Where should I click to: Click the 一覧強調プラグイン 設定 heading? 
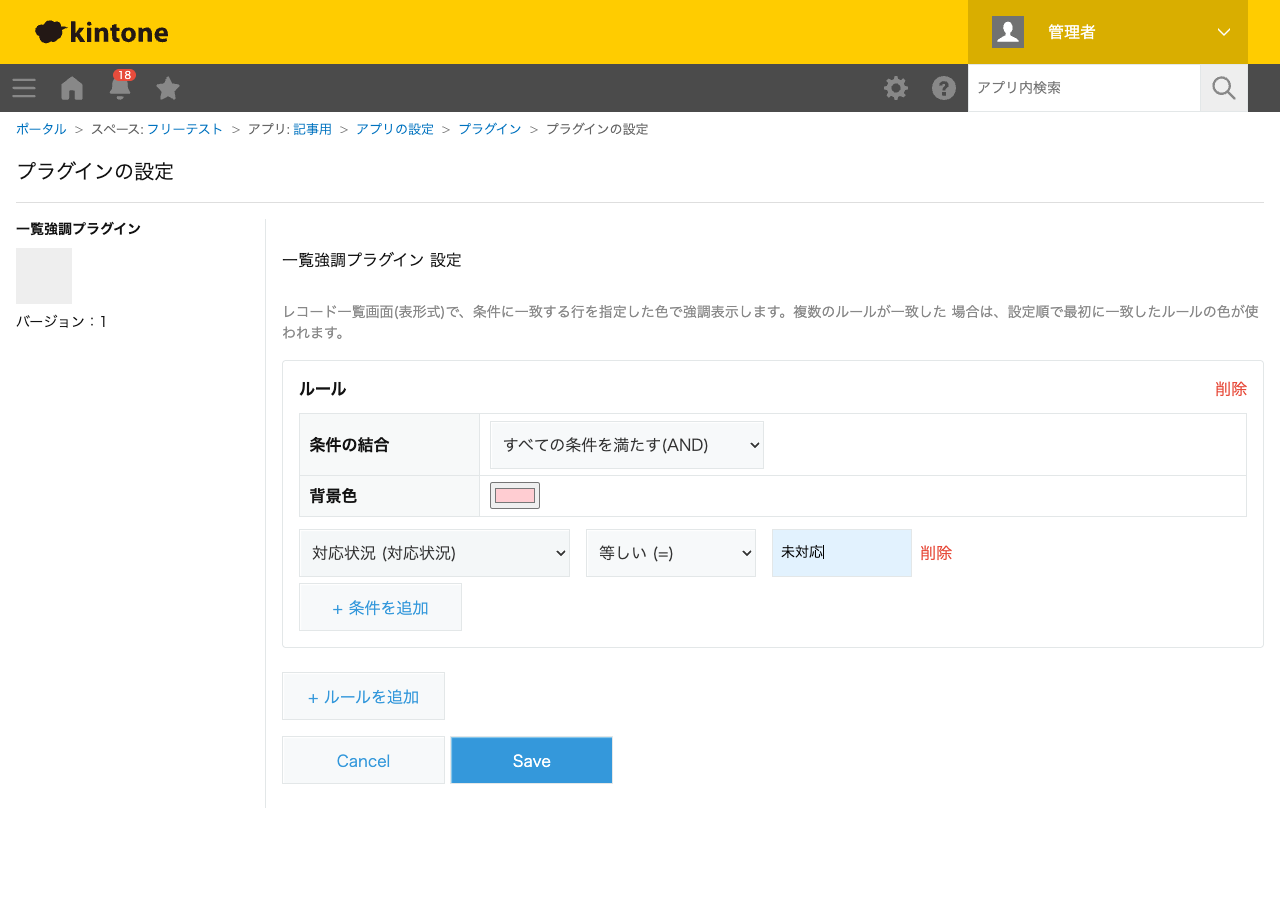point(372,260)
